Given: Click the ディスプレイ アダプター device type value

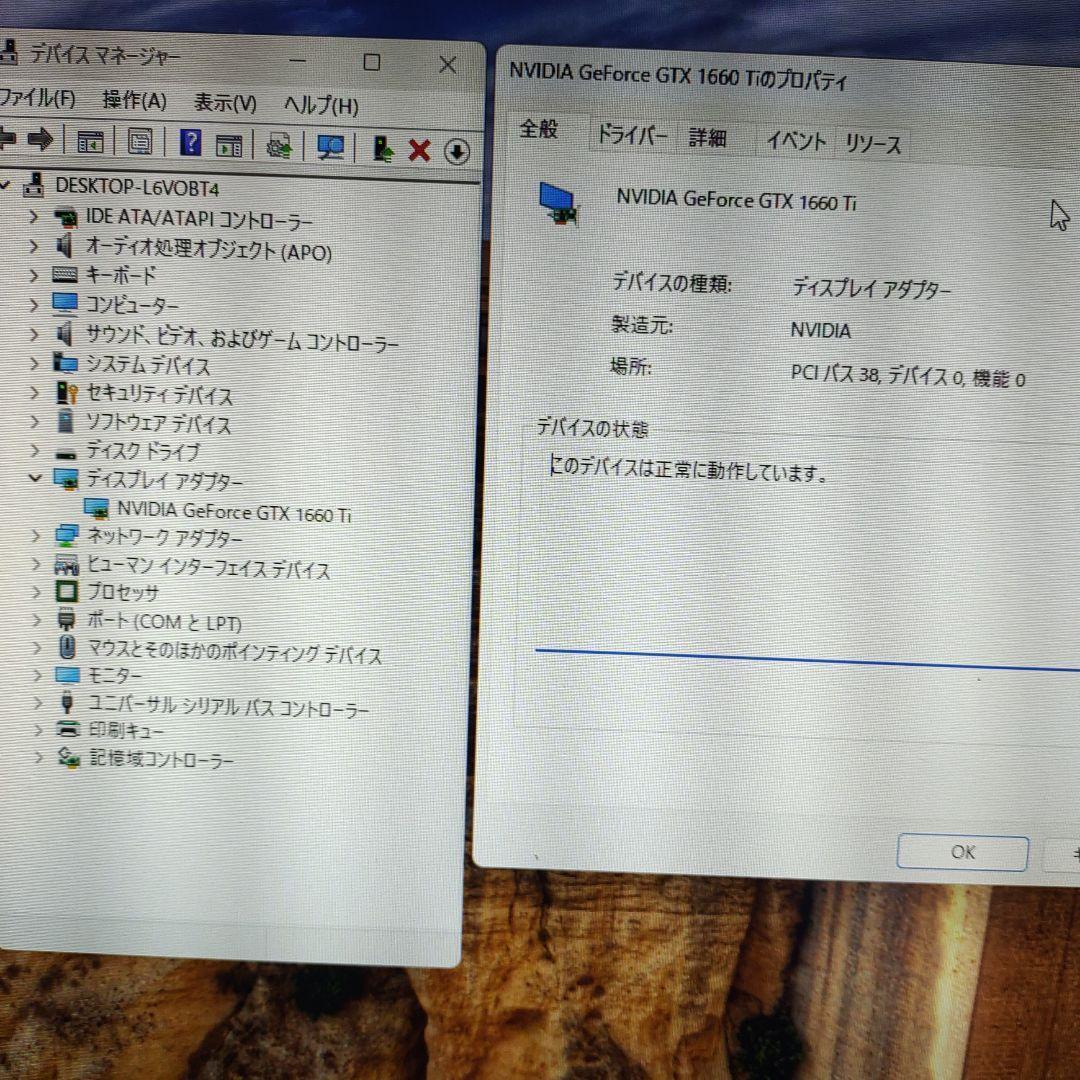Looking at the screenshot, I should tap(871, 288).
